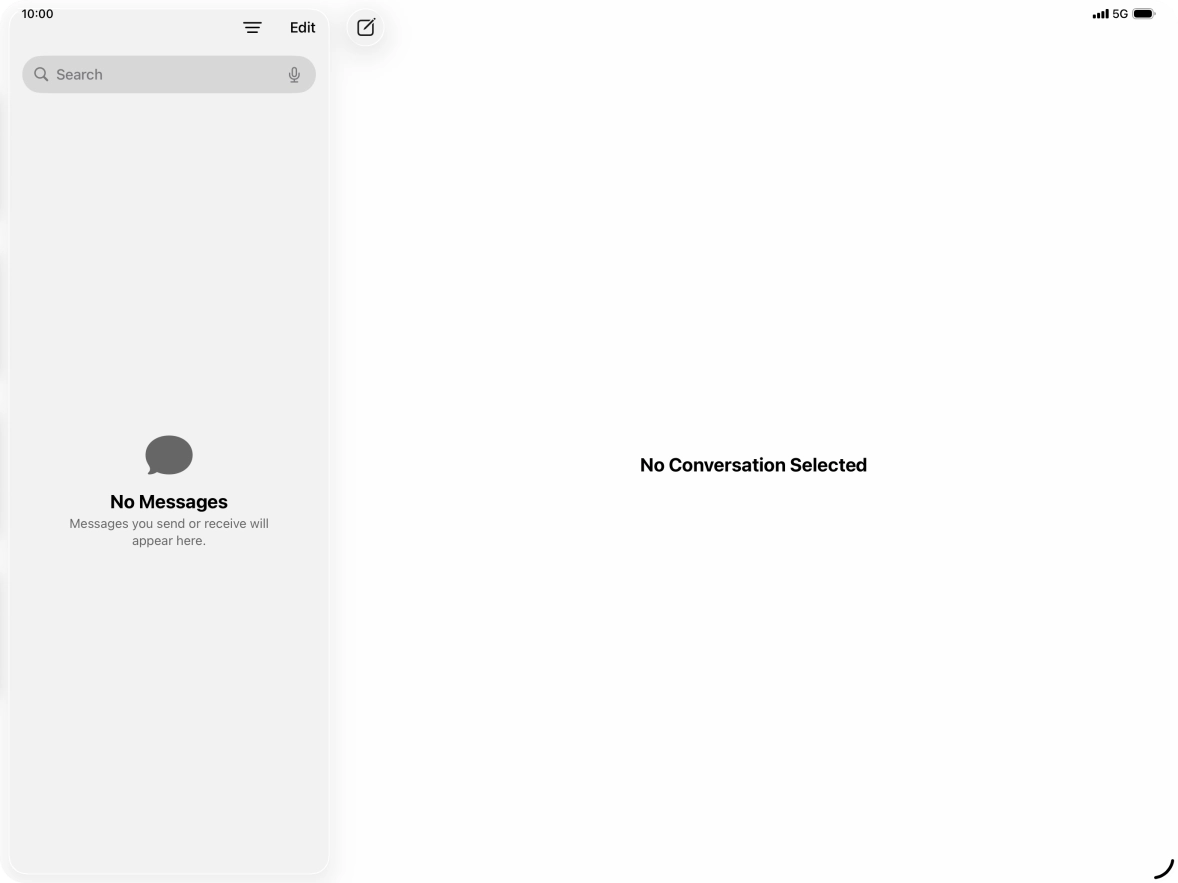Select the No Conversation Selected label

(x=754, y=465)
